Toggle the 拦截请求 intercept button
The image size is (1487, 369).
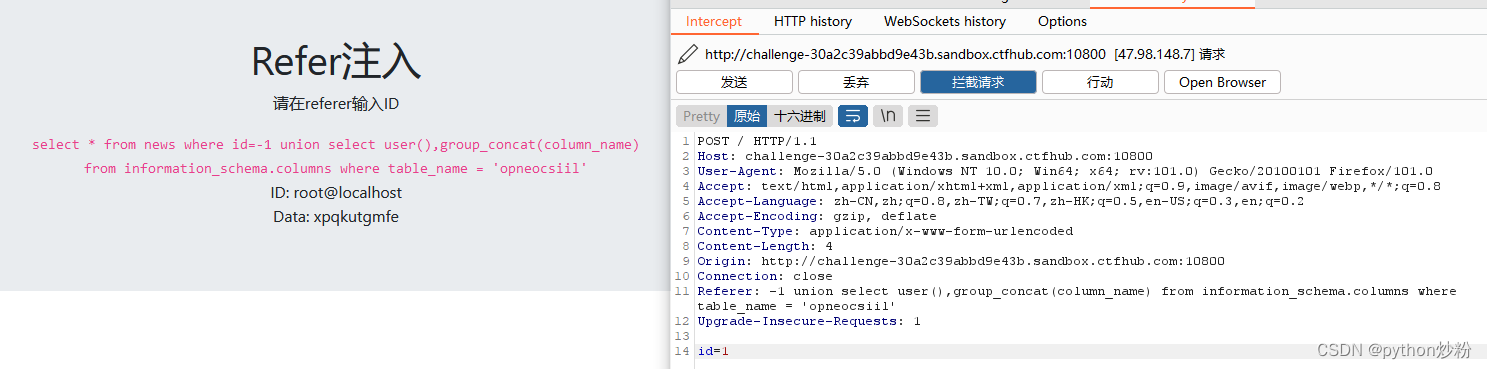[x=978, y=82]
